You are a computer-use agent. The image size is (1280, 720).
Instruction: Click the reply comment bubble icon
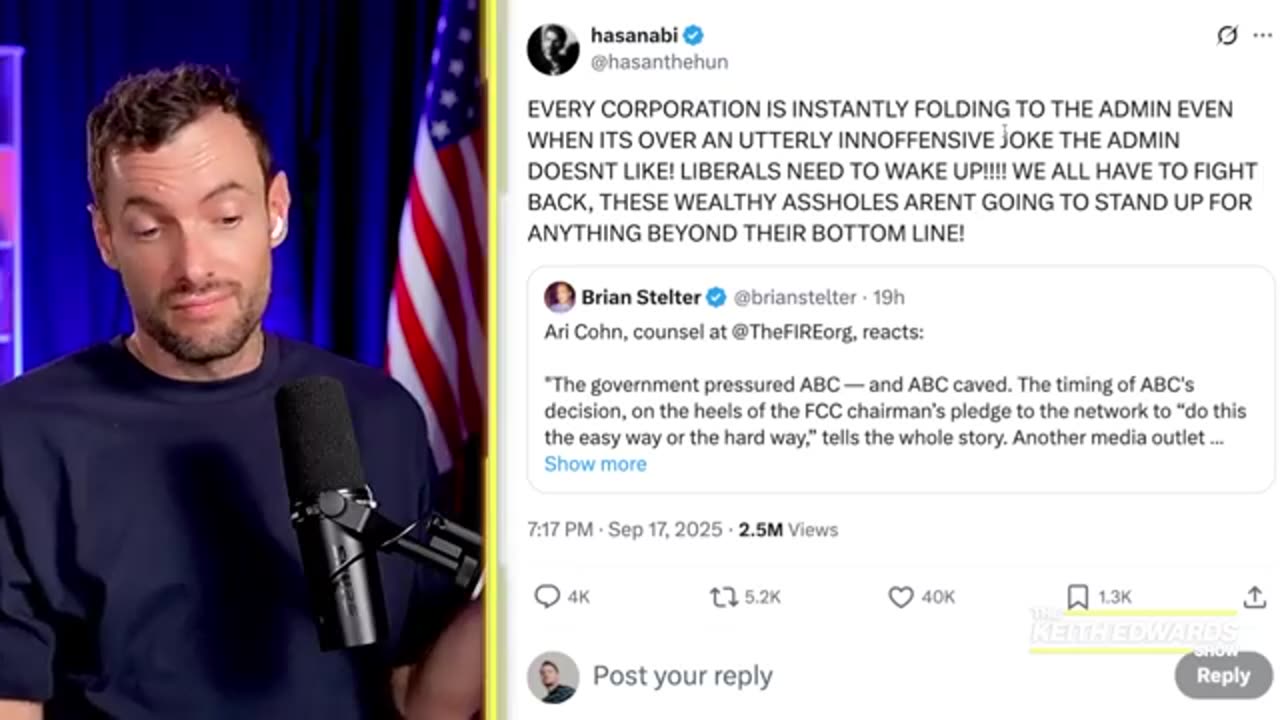[547, 597]
